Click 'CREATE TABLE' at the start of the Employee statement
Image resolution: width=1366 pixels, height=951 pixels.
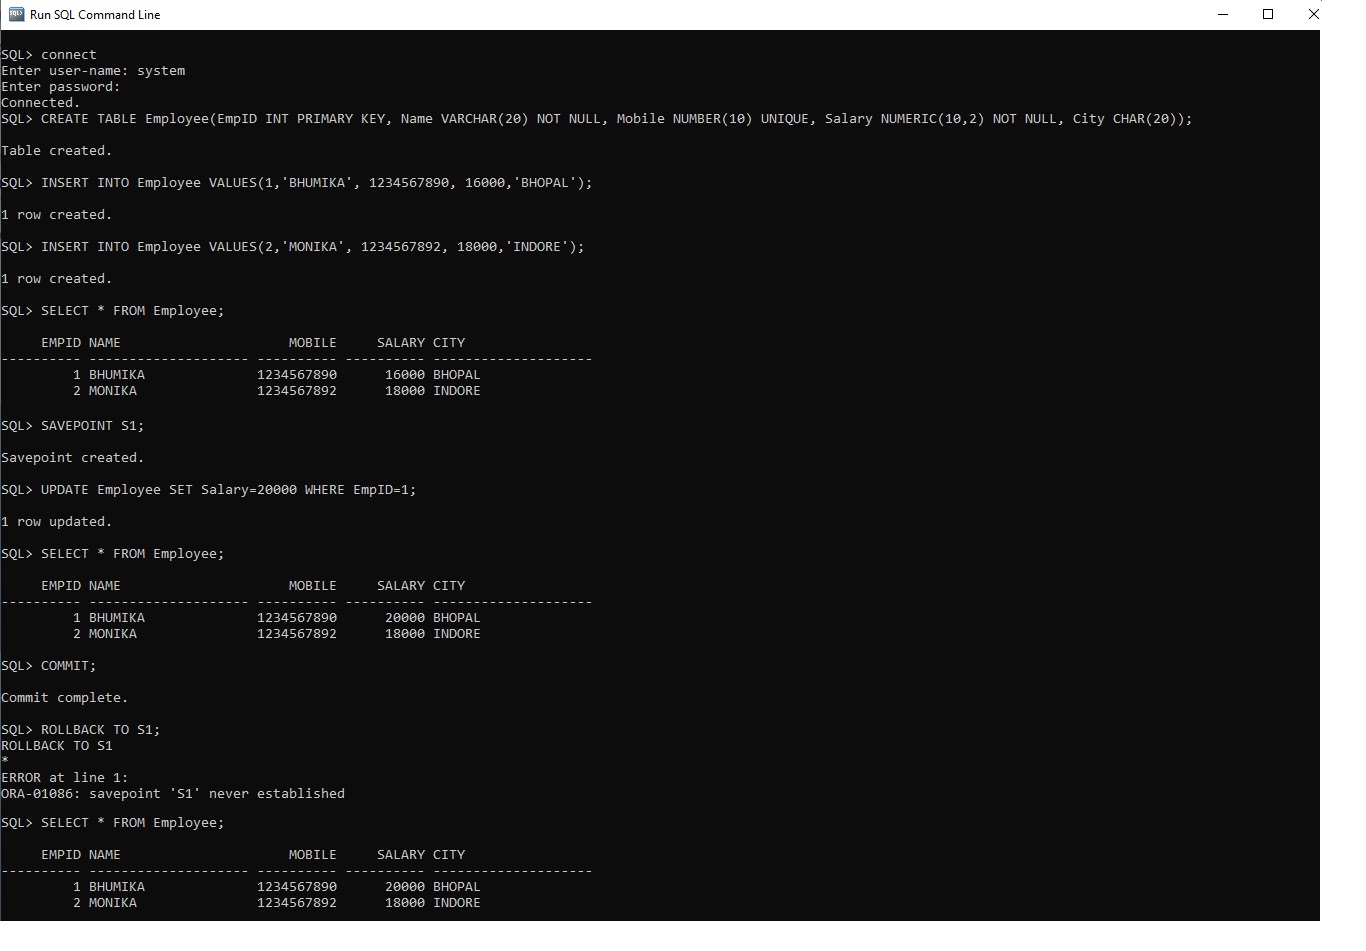click(89, 119)
